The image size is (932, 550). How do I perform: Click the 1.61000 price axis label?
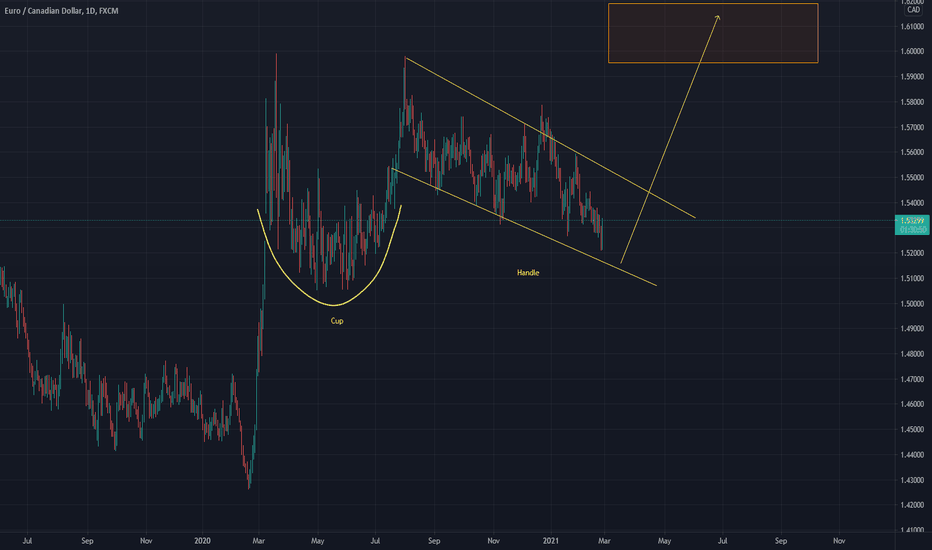pos(912,27)
